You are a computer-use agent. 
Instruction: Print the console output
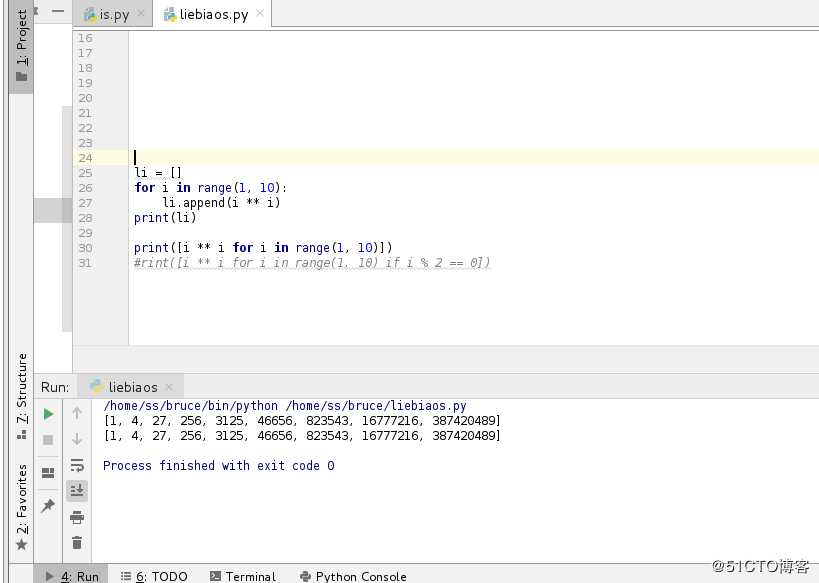(x=77, y=517)
